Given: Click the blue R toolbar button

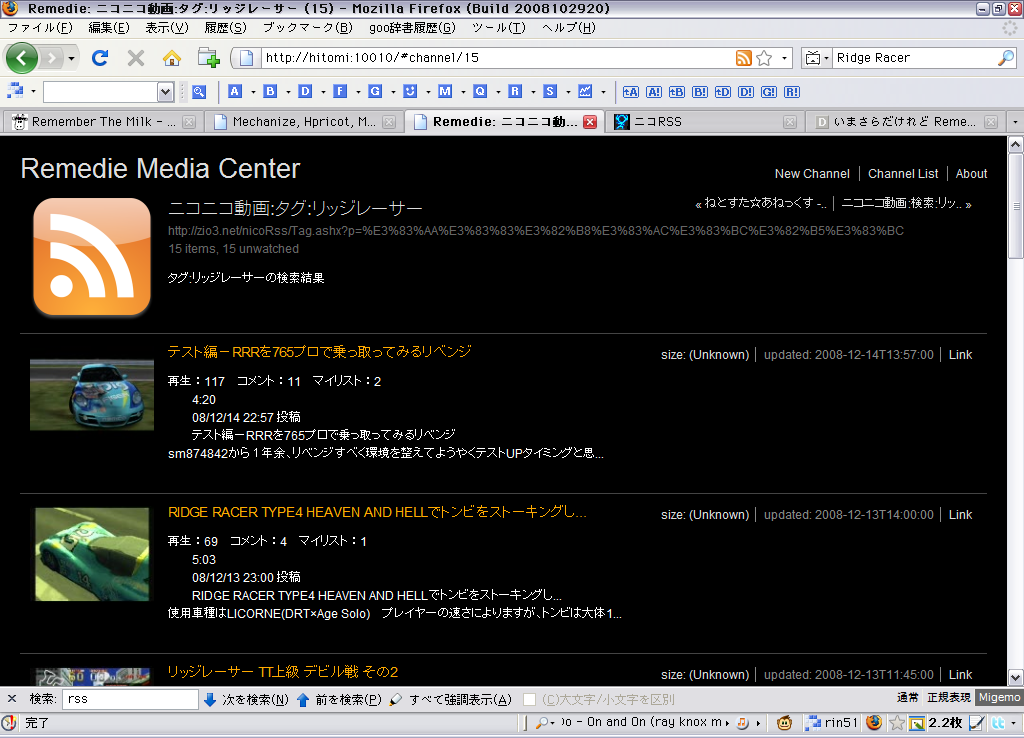Looking at the screenshot, I should click(x=515, y=91).
